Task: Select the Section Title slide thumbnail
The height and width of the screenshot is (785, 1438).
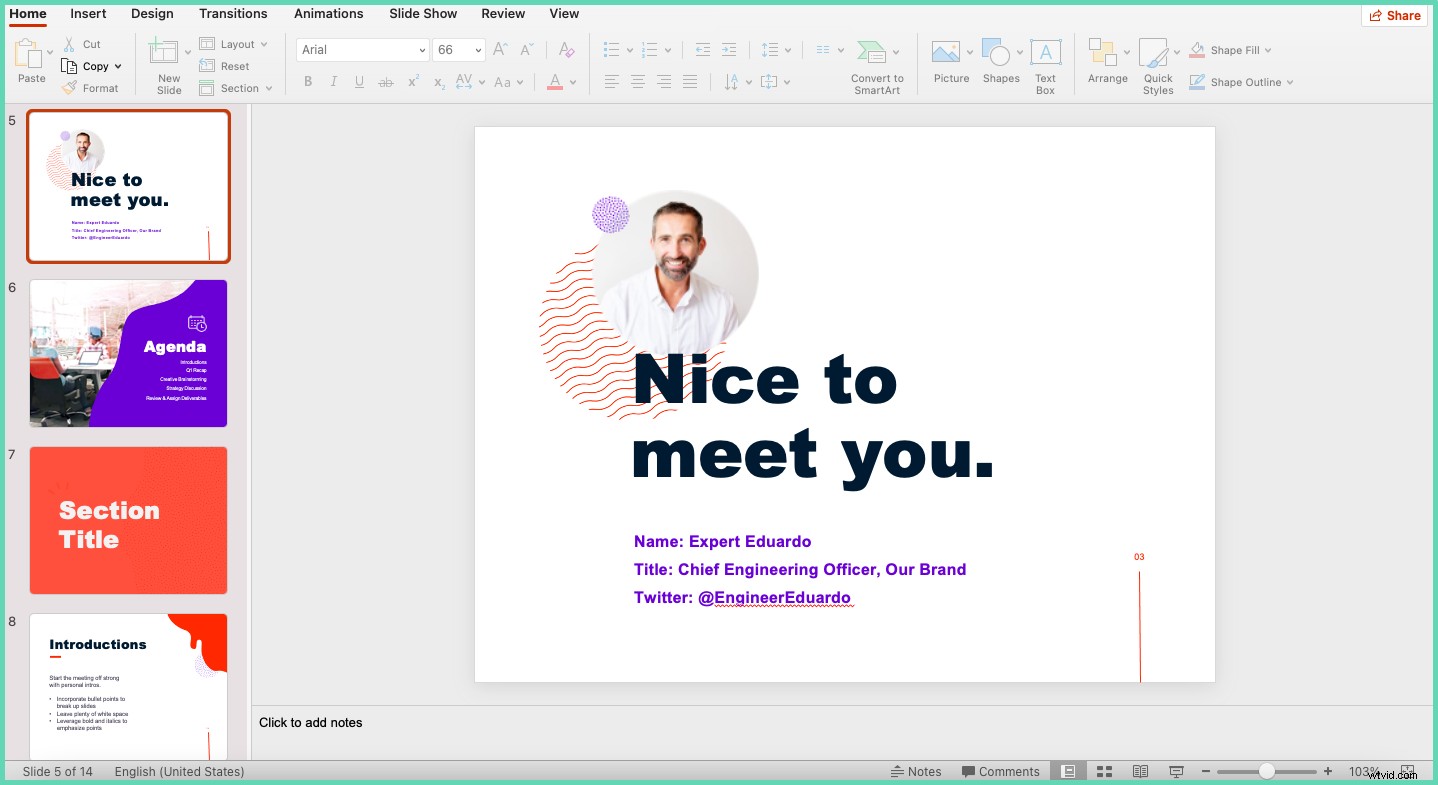Action: [x=128, y=520]
